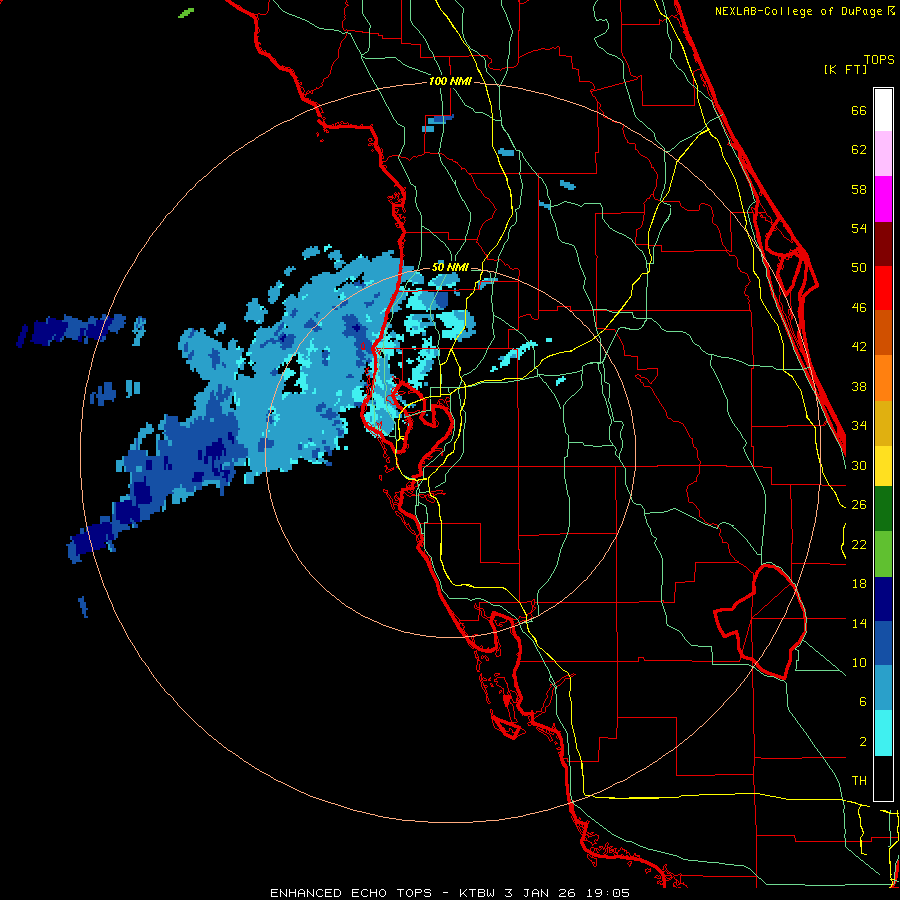Click the "KTBW" radar site identifier
Viewport: 900px width, 900px height.
(x=478, y=893)
